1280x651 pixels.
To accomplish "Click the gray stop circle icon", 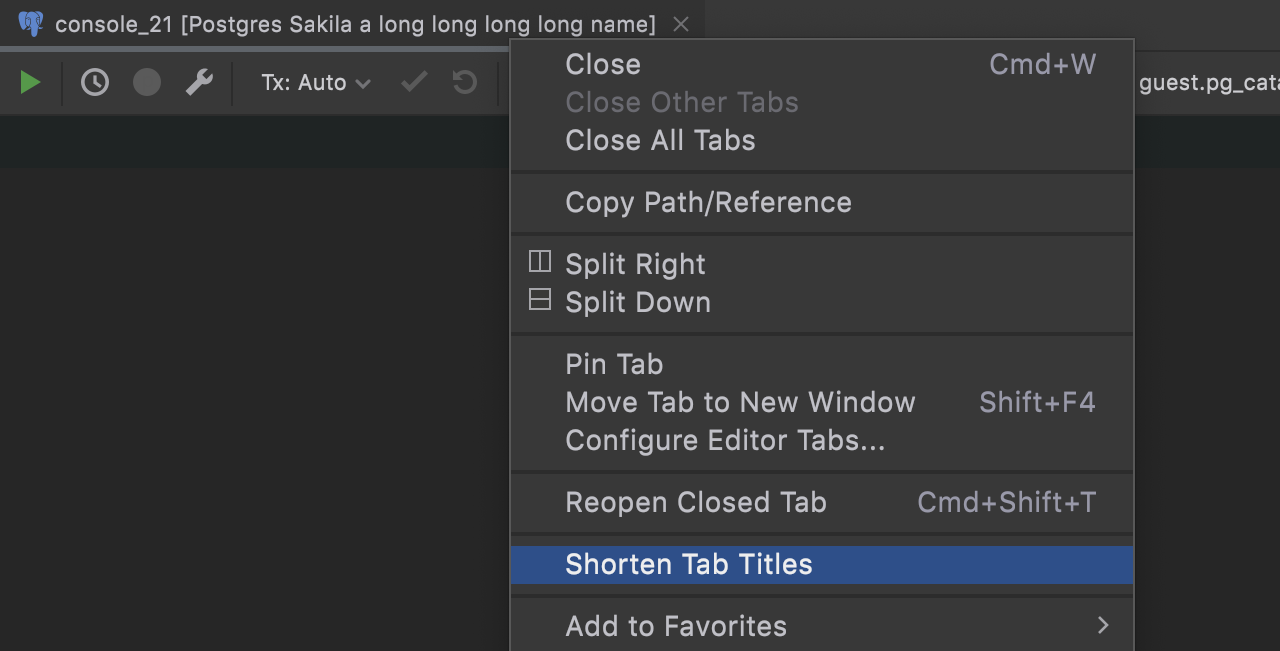I will (x=147, y=82).
